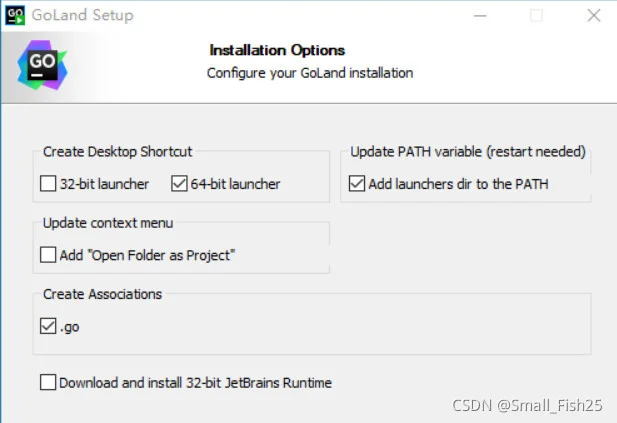This screenshot has width=617, height=423.
Task: Click the "Update PATH variable (restart needed)" label
Action: tap(468, 152)
